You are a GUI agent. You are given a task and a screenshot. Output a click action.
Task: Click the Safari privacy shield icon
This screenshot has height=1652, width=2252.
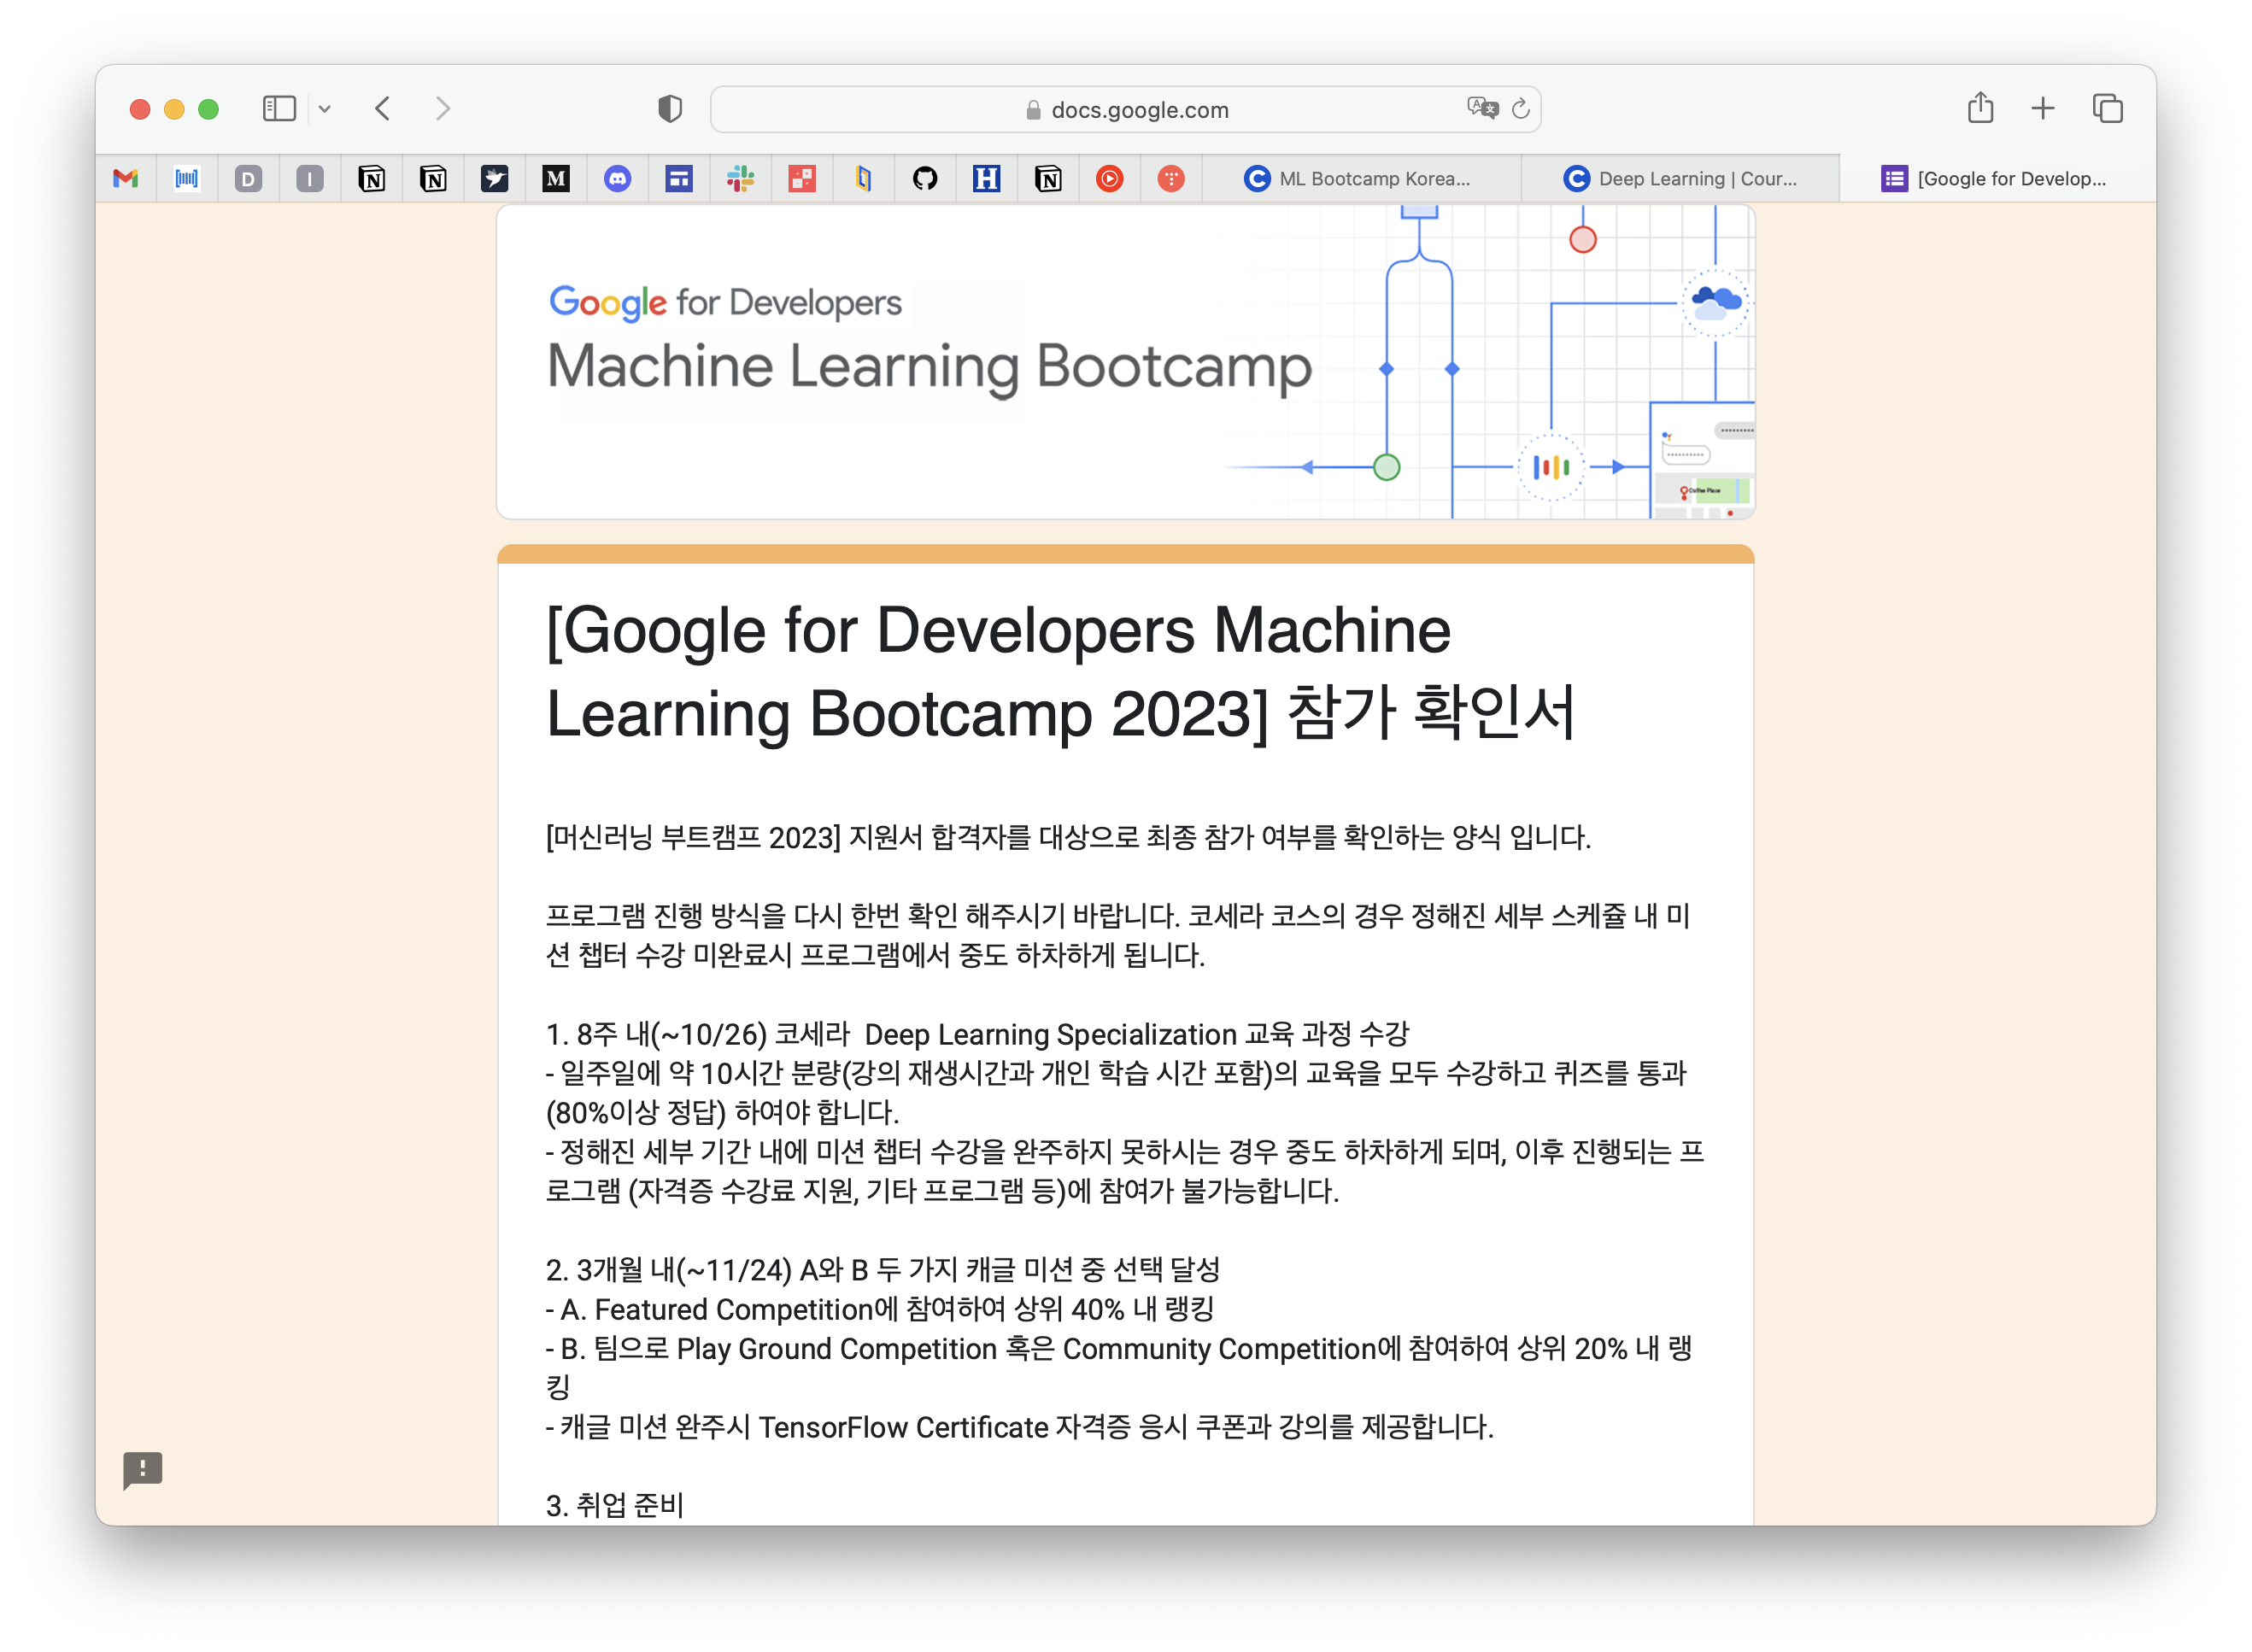click(x=670, y=109)
